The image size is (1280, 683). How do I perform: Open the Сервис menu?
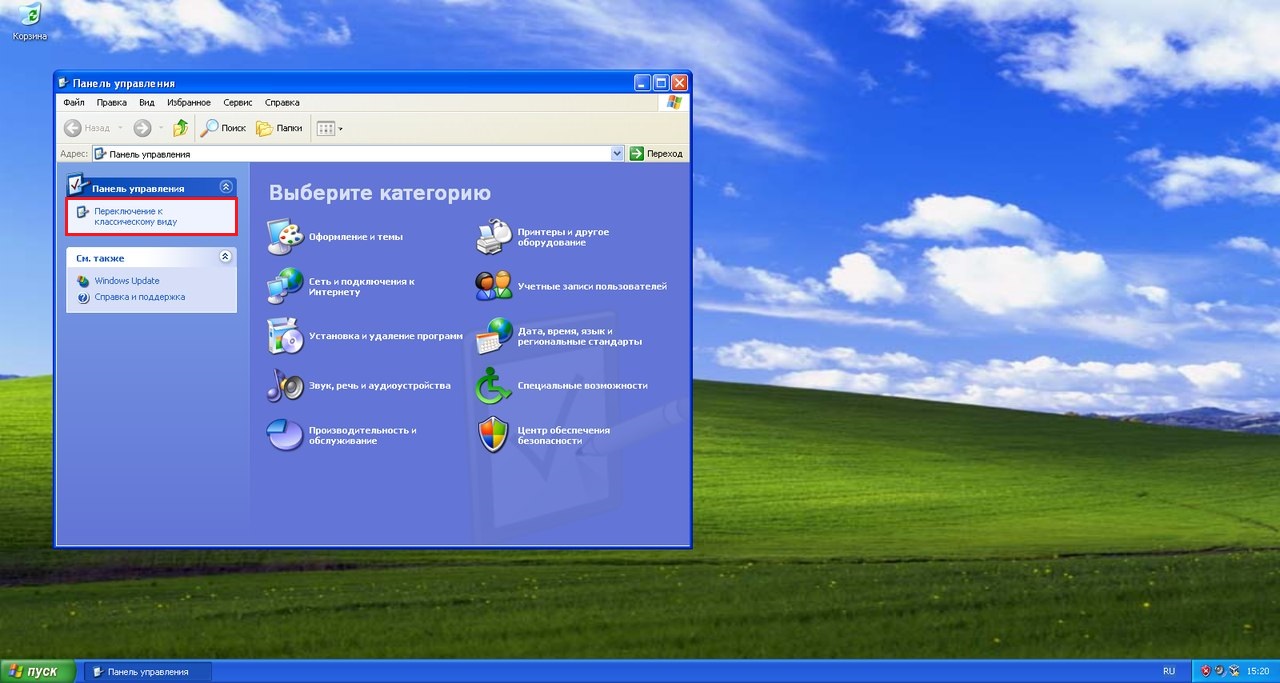[238, 102]
